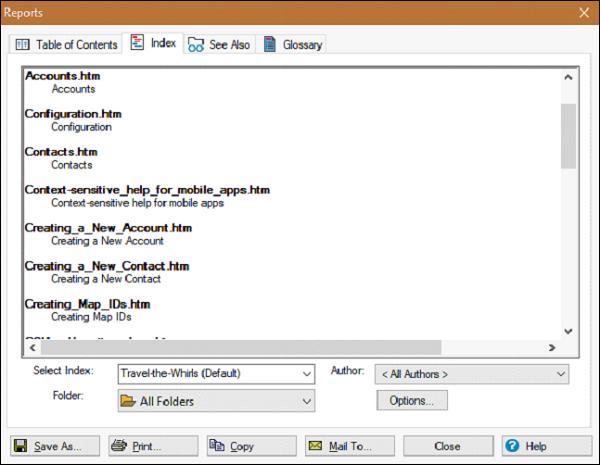The height and width of the screenshot is (465, 600).
Task: Select the indented Accounts entry
Action: coord(73,89)
